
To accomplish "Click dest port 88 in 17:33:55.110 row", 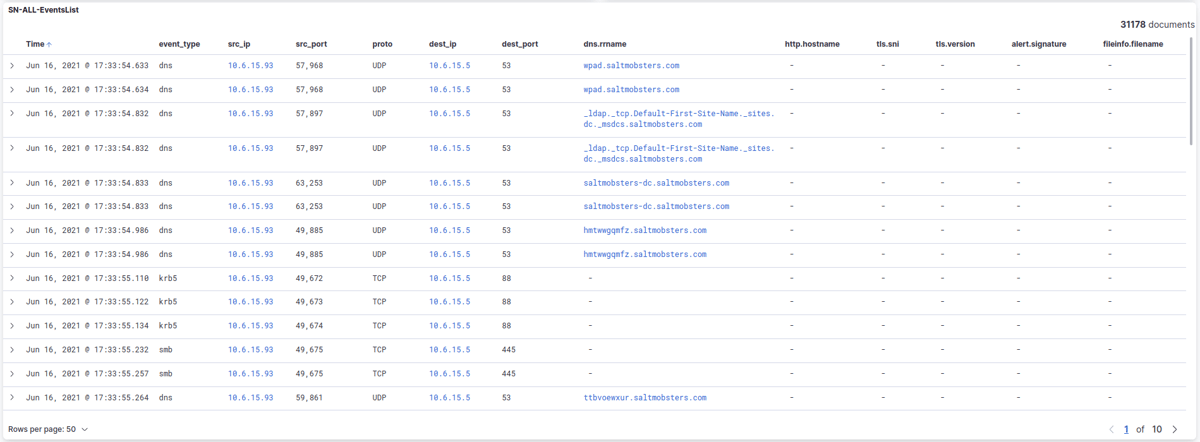I will click(507, 277).
